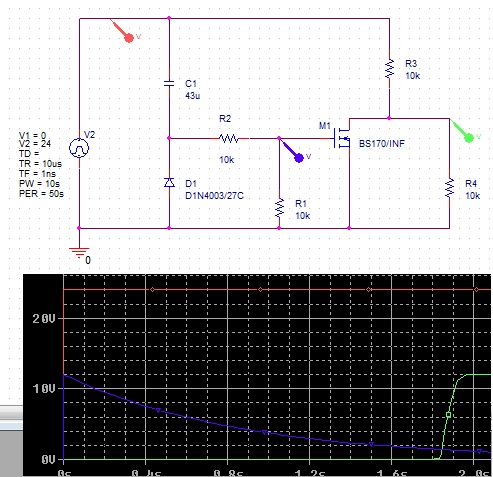Select resistor R2 symbol
Viewport: 493px width, 477px height.
229,138
